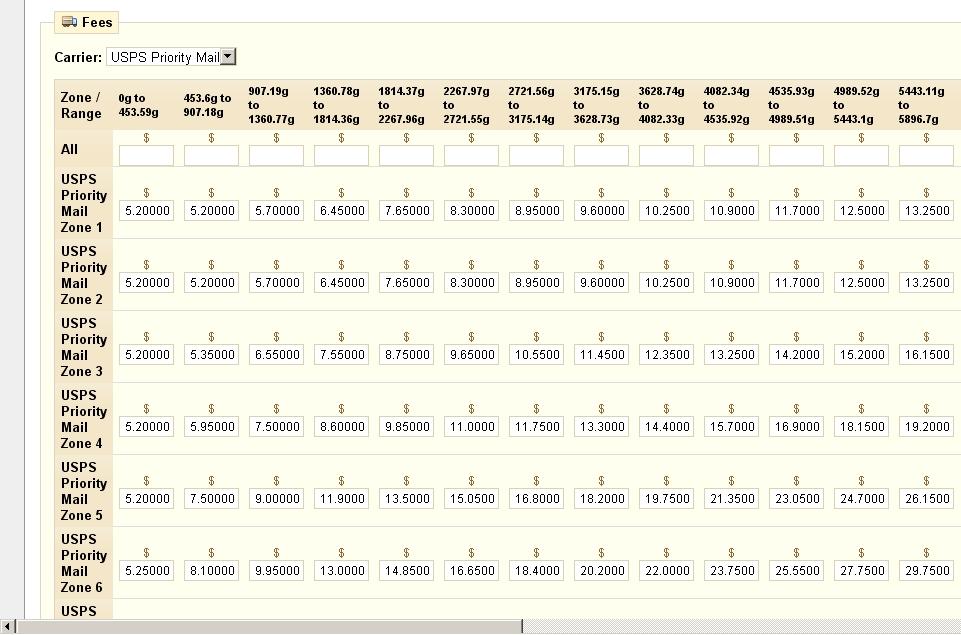Viewport: 961px width, 635px height.
Task: Click the All row field for 4082.34g to 4535.92g
Action: [x=731, y=156]
